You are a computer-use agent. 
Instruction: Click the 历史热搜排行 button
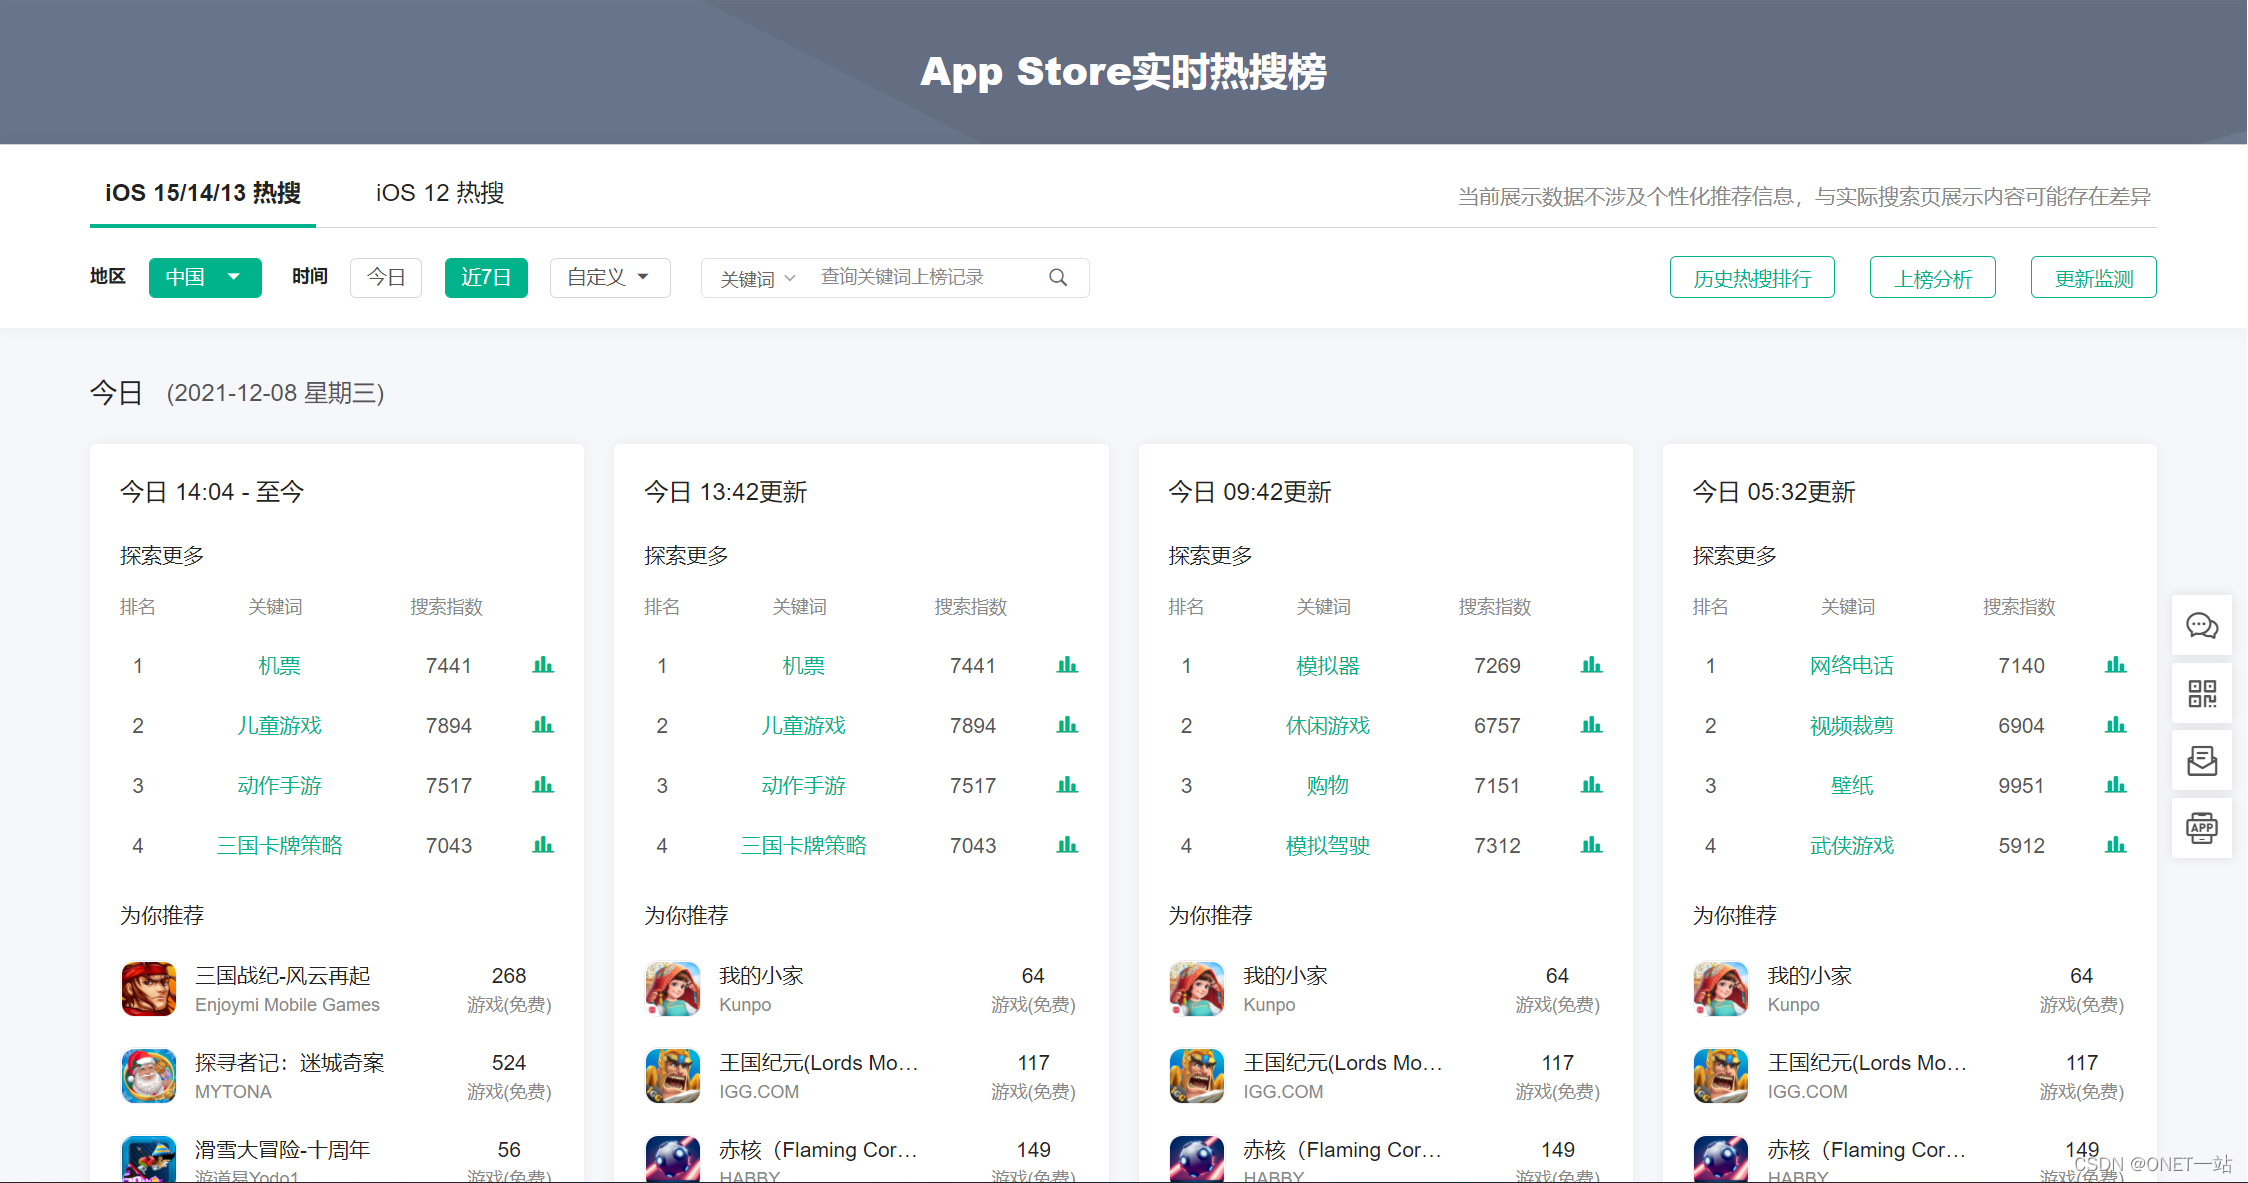[1752, 278]
